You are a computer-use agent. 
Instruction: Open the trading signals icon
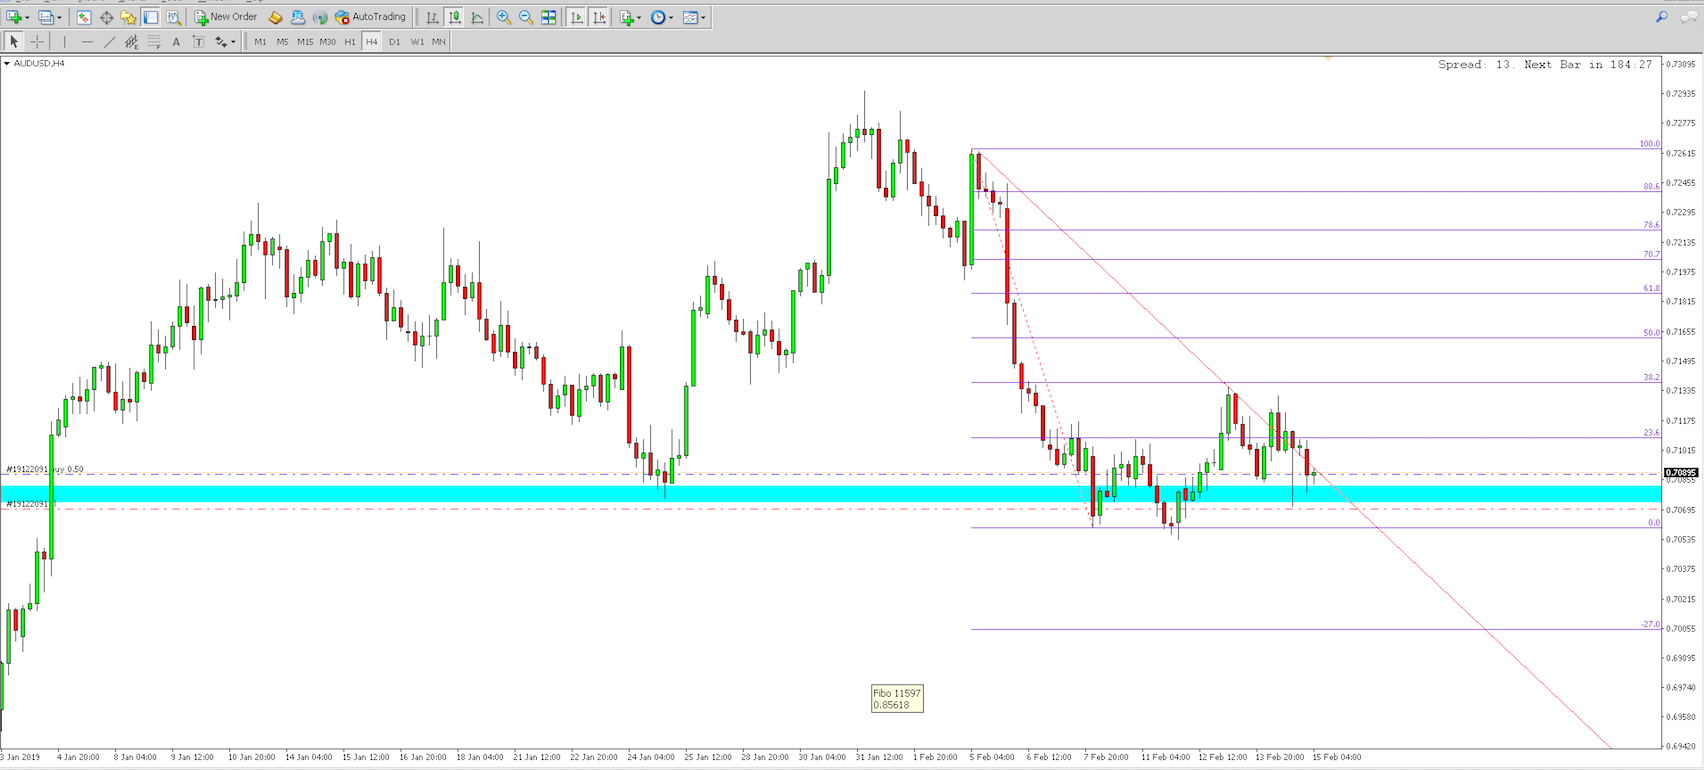tap(320, 17)
